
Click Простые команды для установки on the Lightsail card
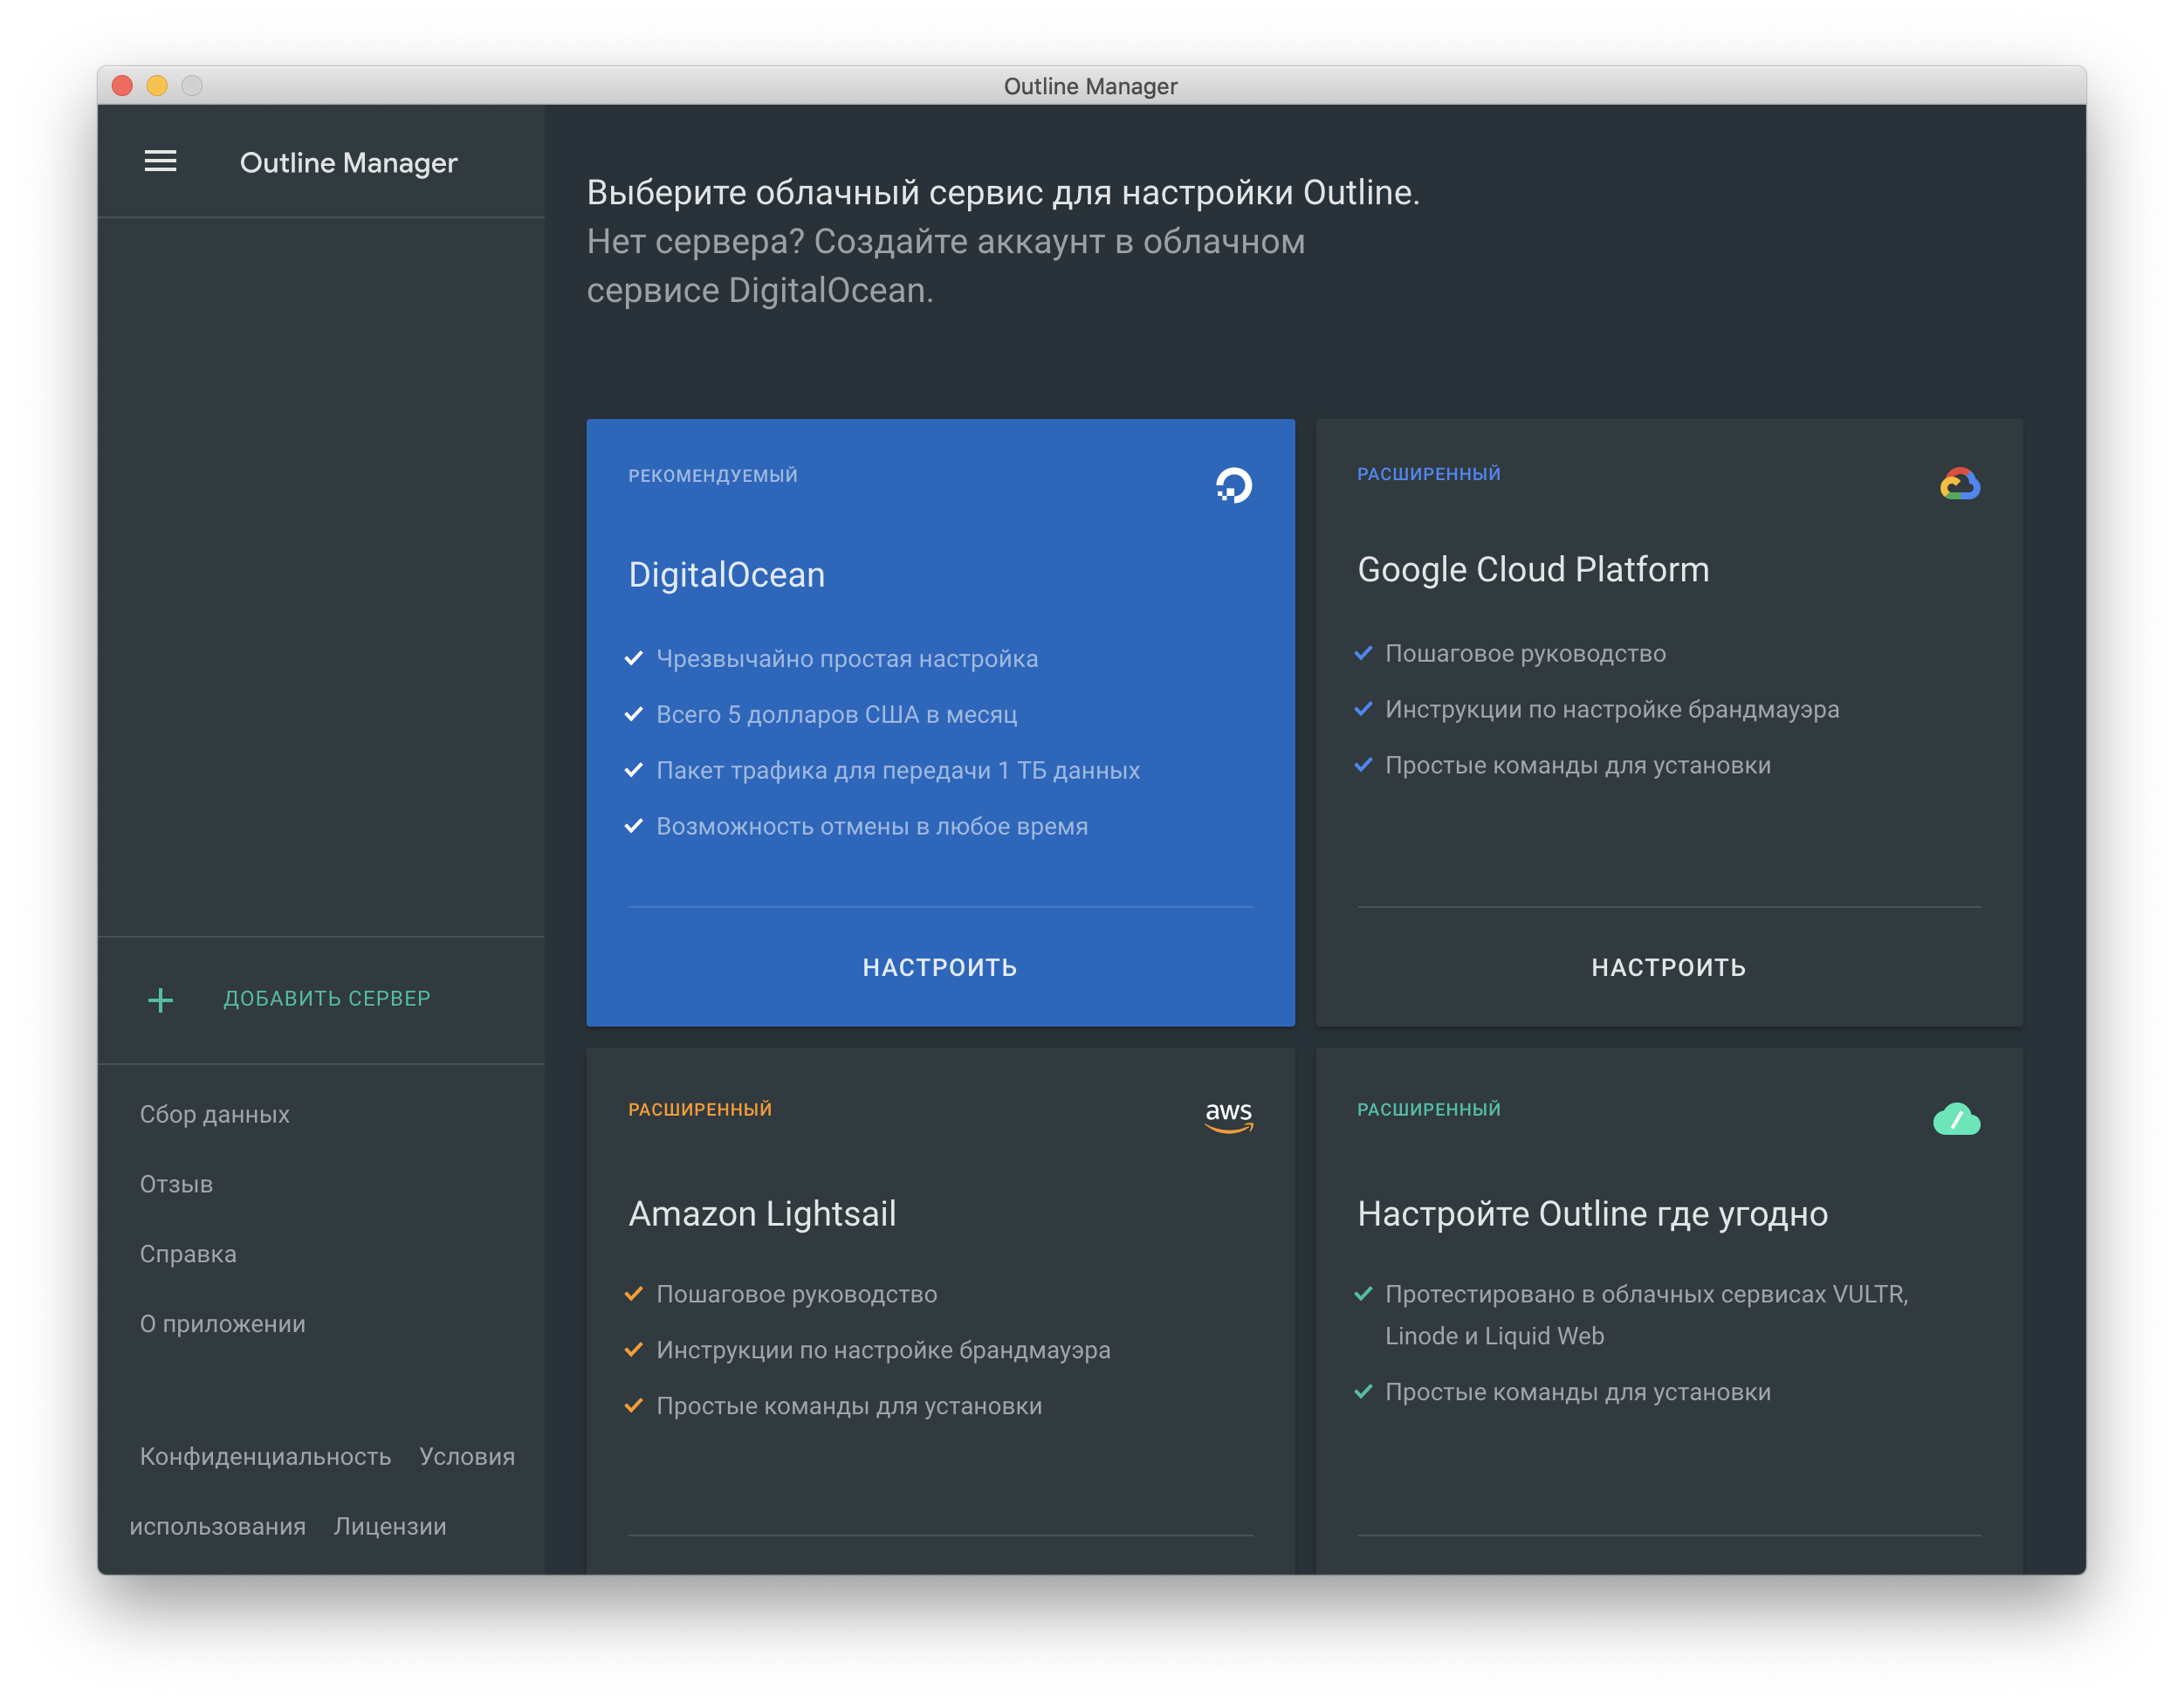click(849, 1407)
